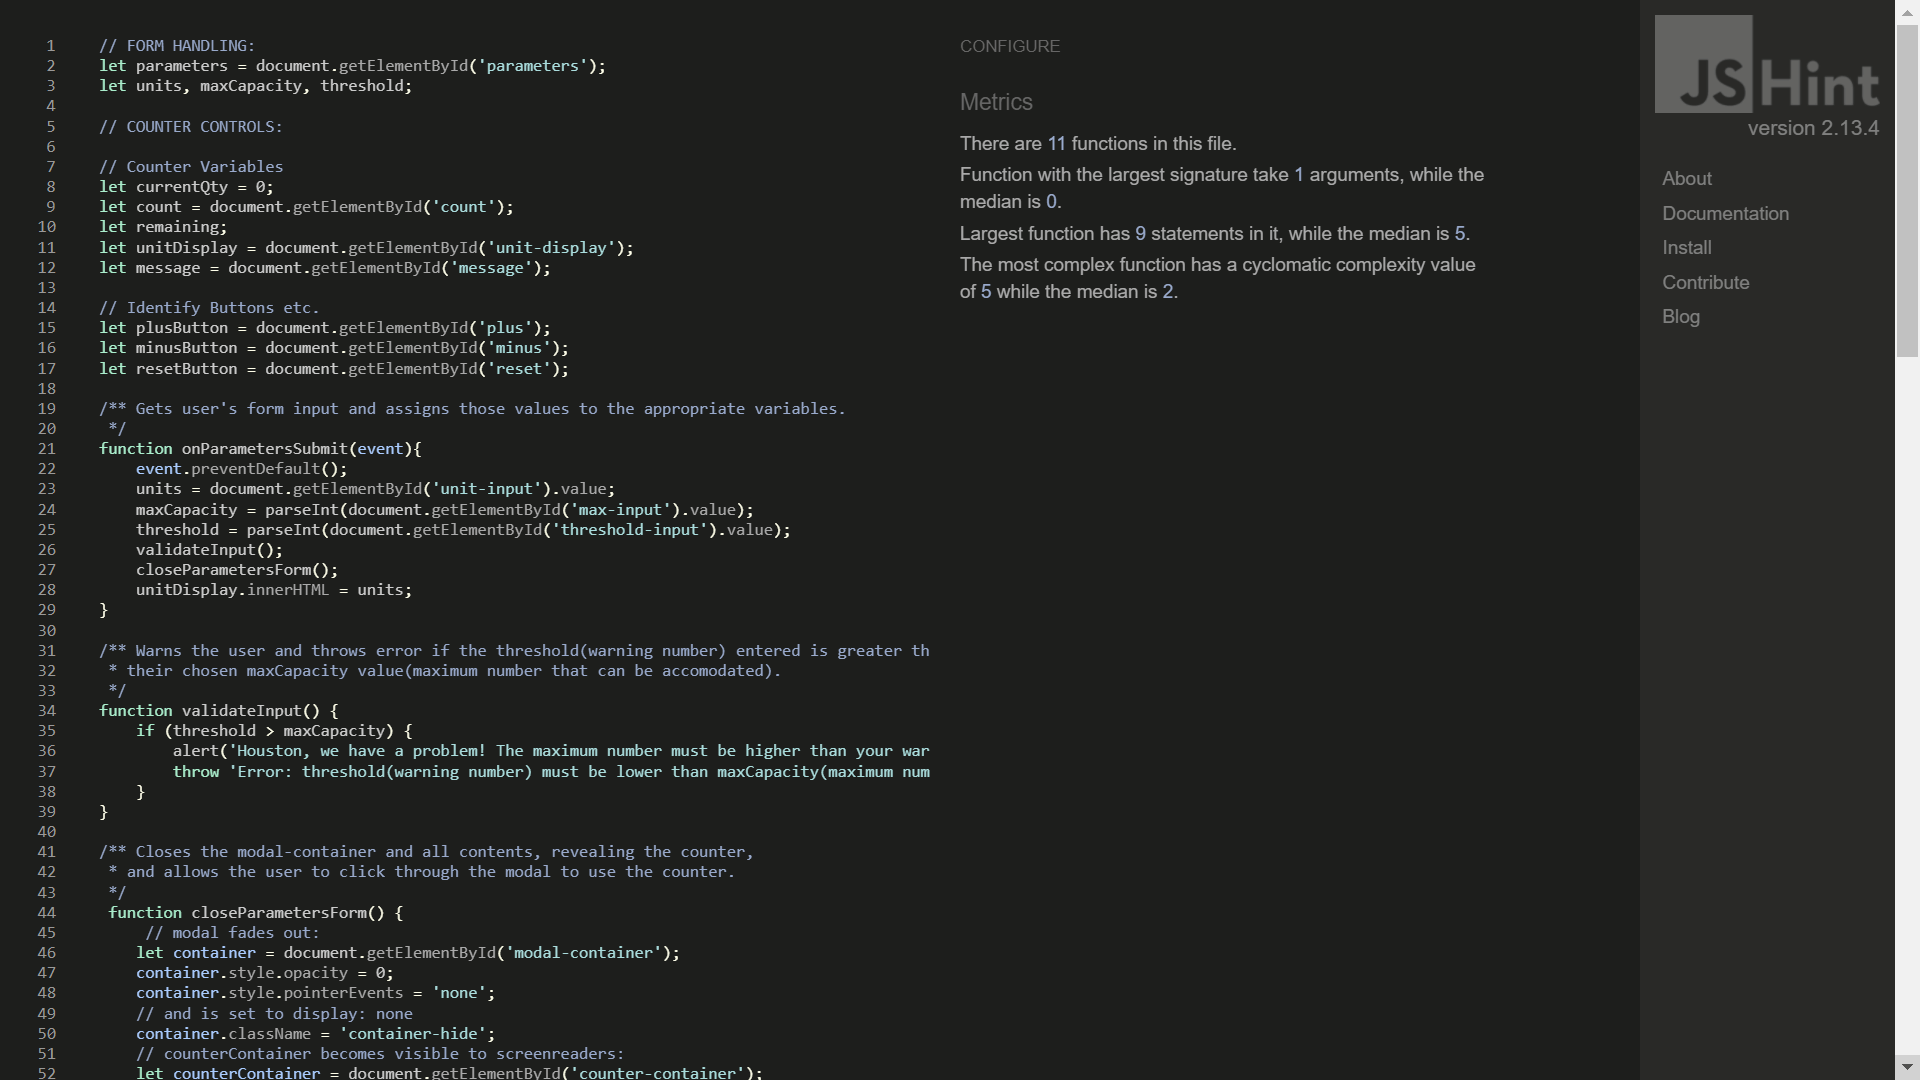Open the Contribute page
Image resolution: width=1920 pixels, height=1080 pixels.
point(1705,283)
